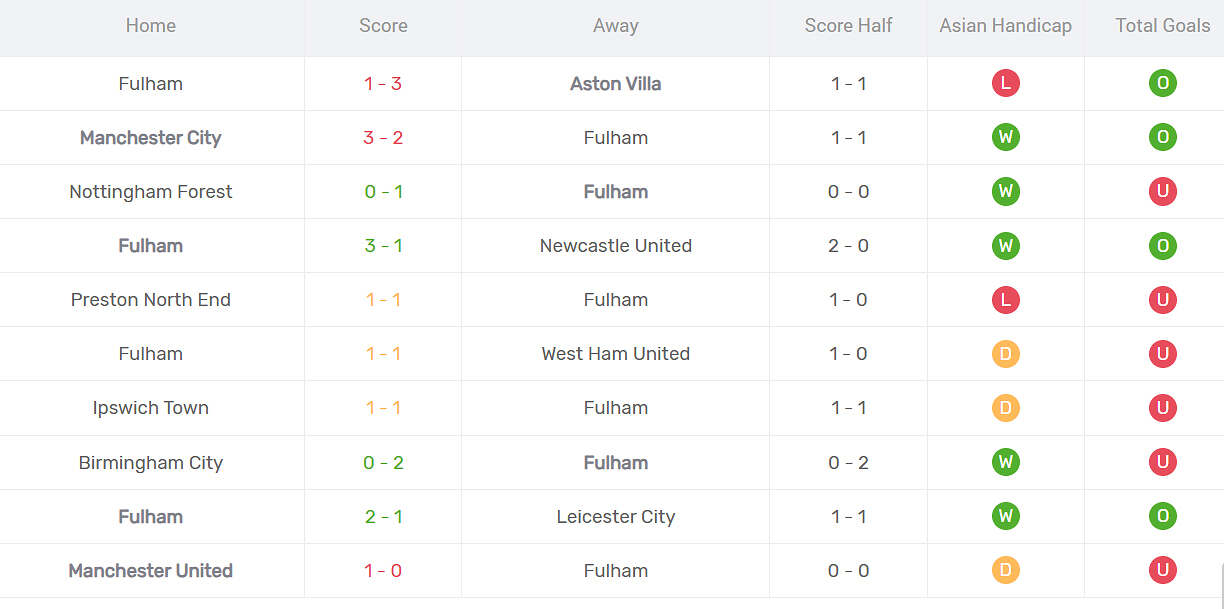Sort by the Home column header
Screen dimensions: 1224x609
pos(151,26)
